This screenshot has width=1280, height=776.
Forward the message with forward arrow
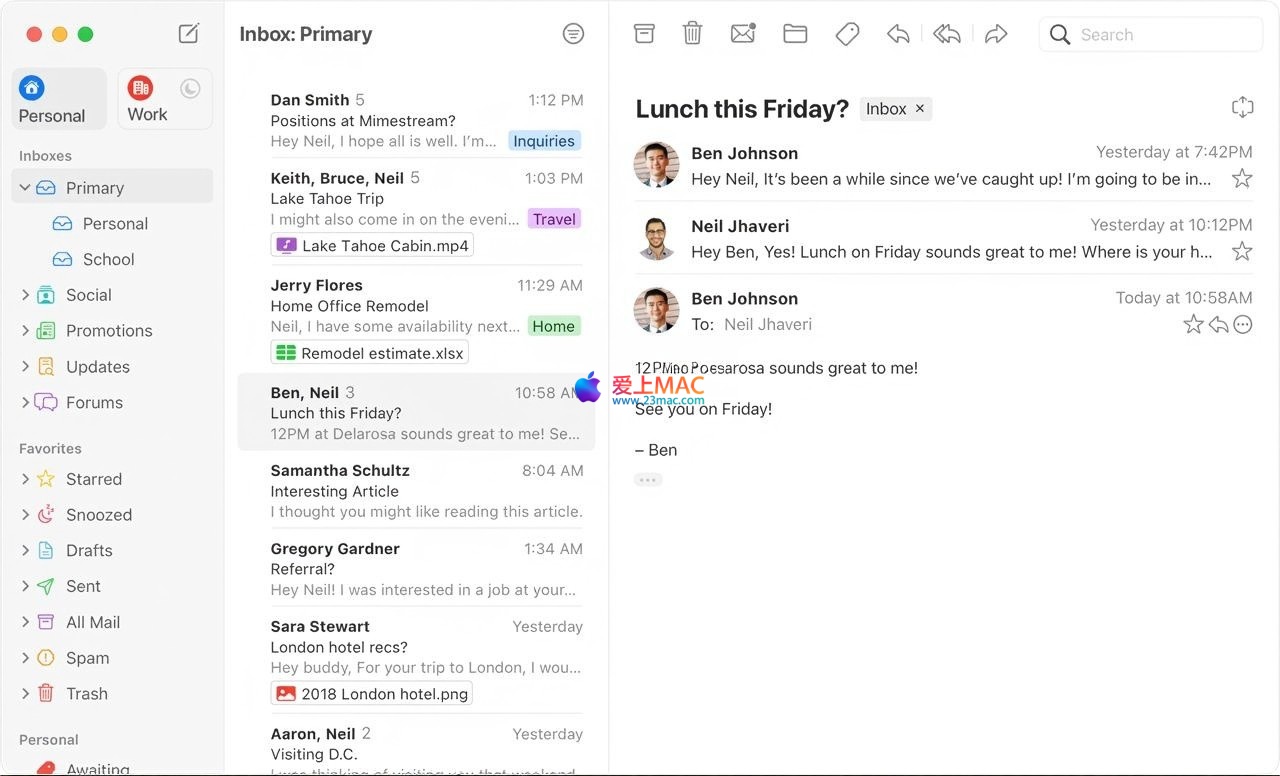pos(996,34)
